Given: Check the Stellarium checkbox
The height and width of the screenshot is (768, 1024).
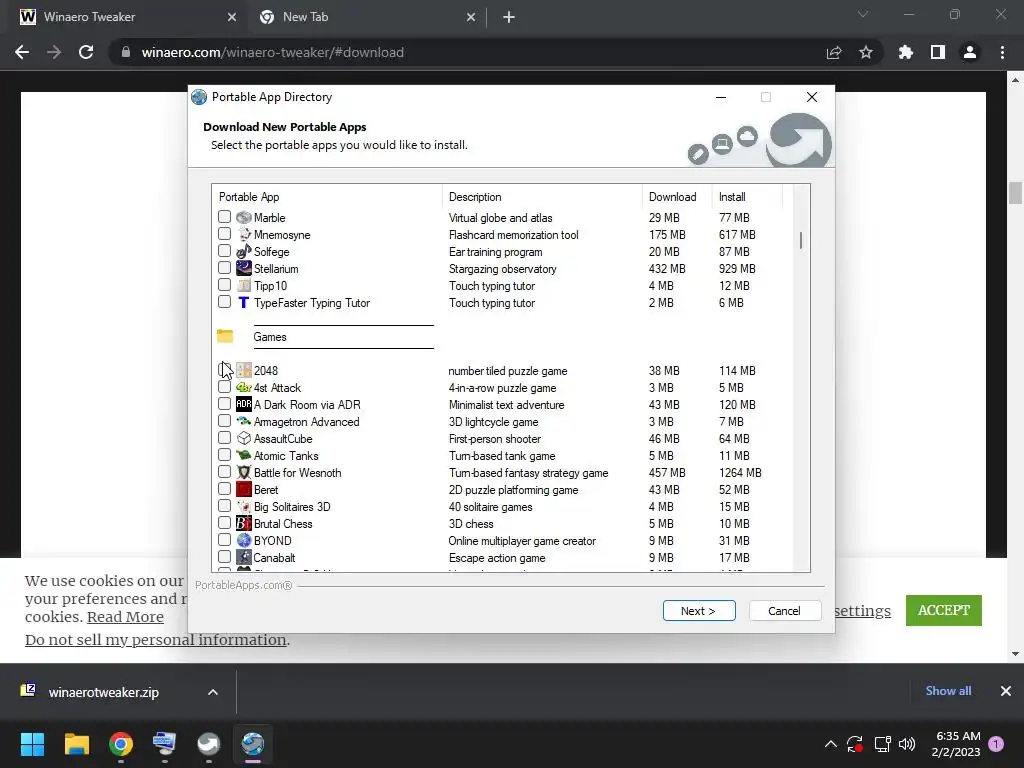Looking at the screenshot, I should (x=225, y=267).
